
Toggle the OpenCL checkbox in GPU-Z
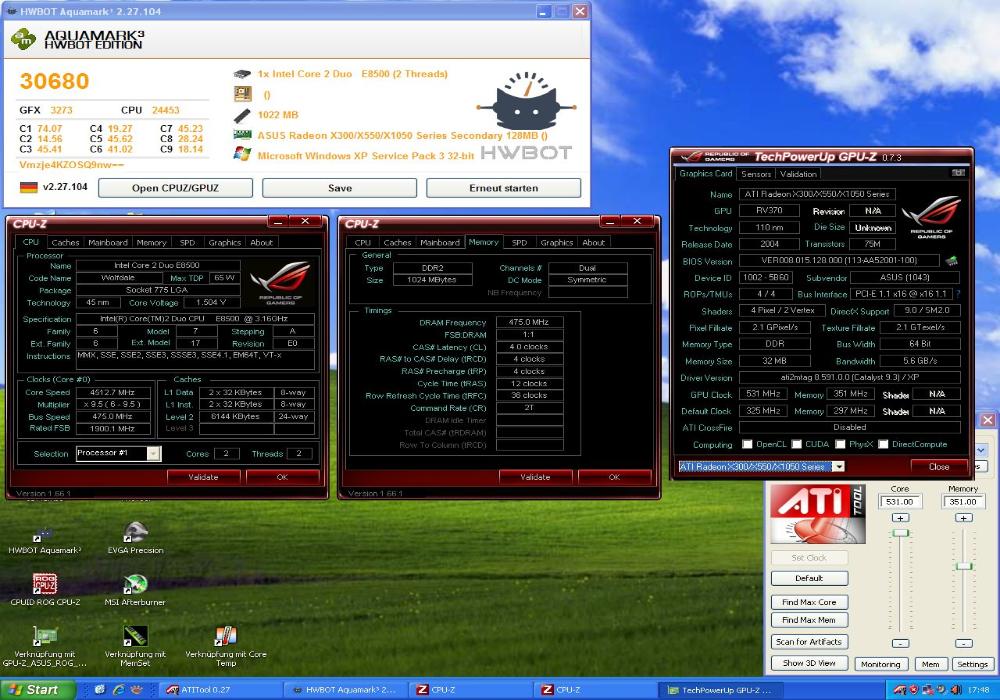747,444
